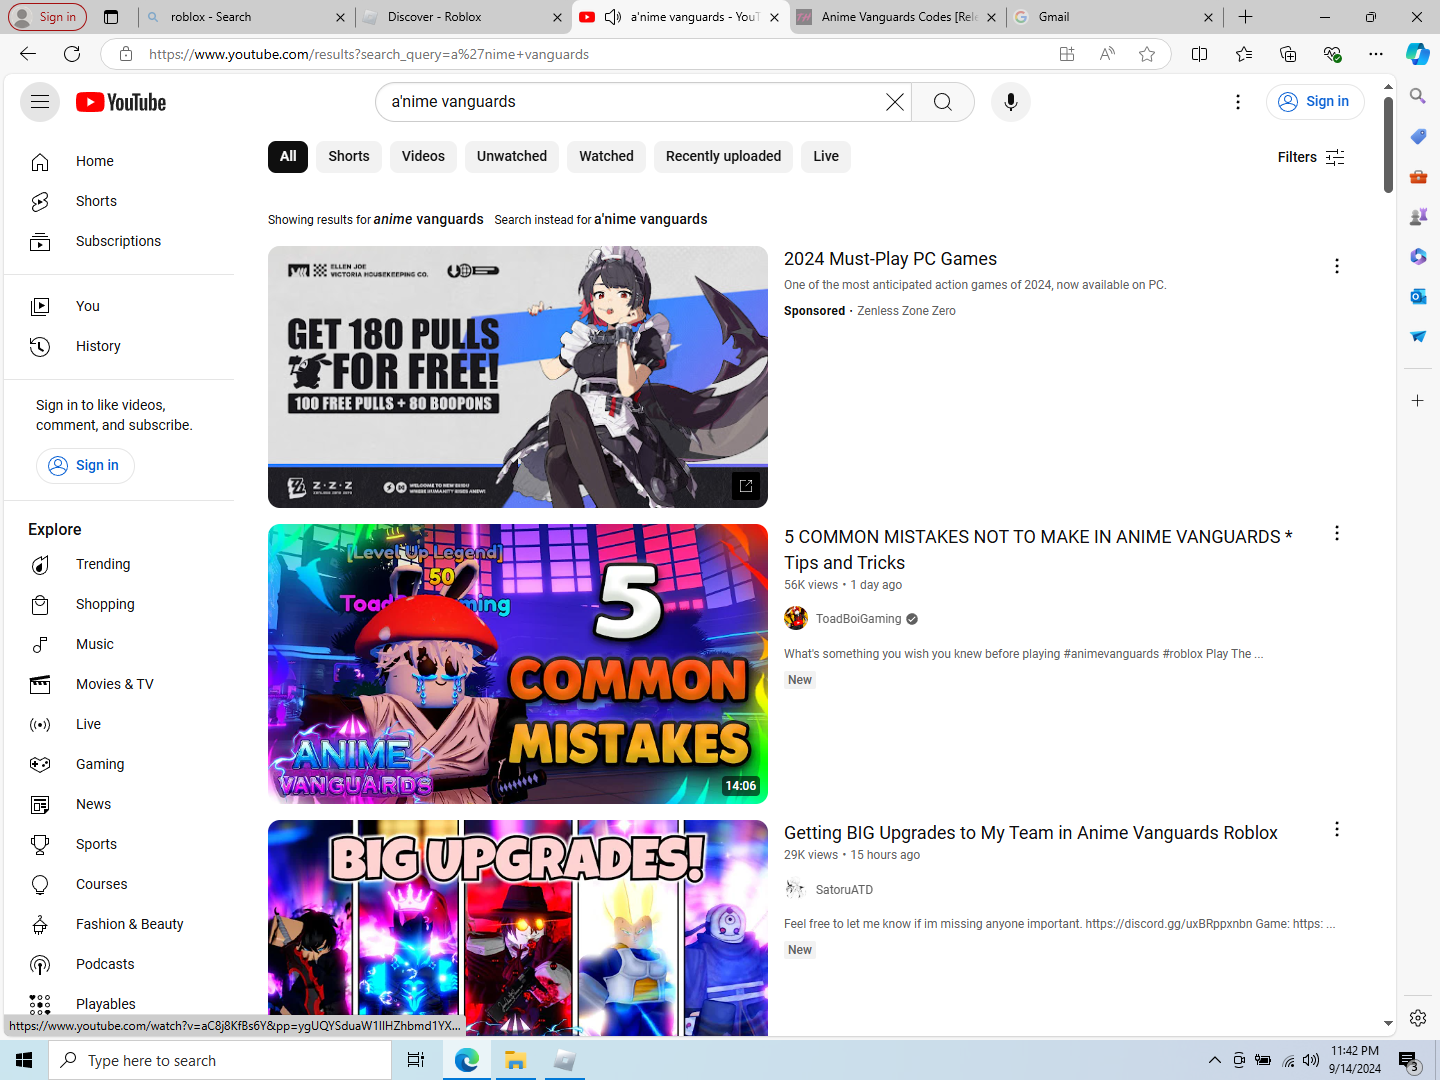The image size is (1440, 1080).
Task: Click the browser address bar
Action: tap(600, 54)
